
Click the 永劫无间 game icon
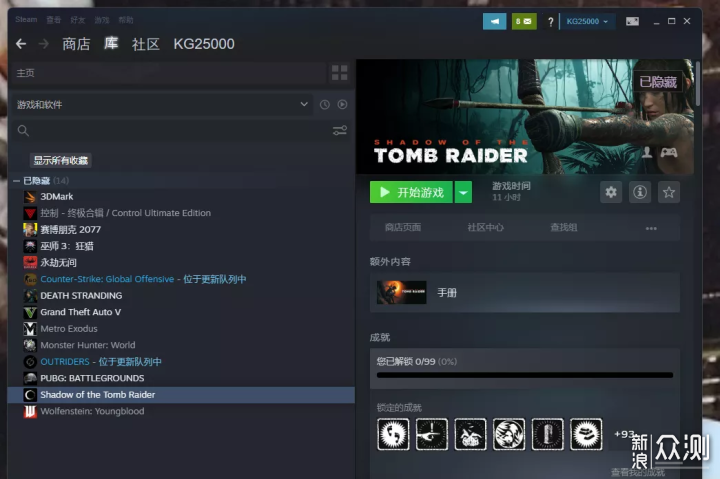(30, 263)
